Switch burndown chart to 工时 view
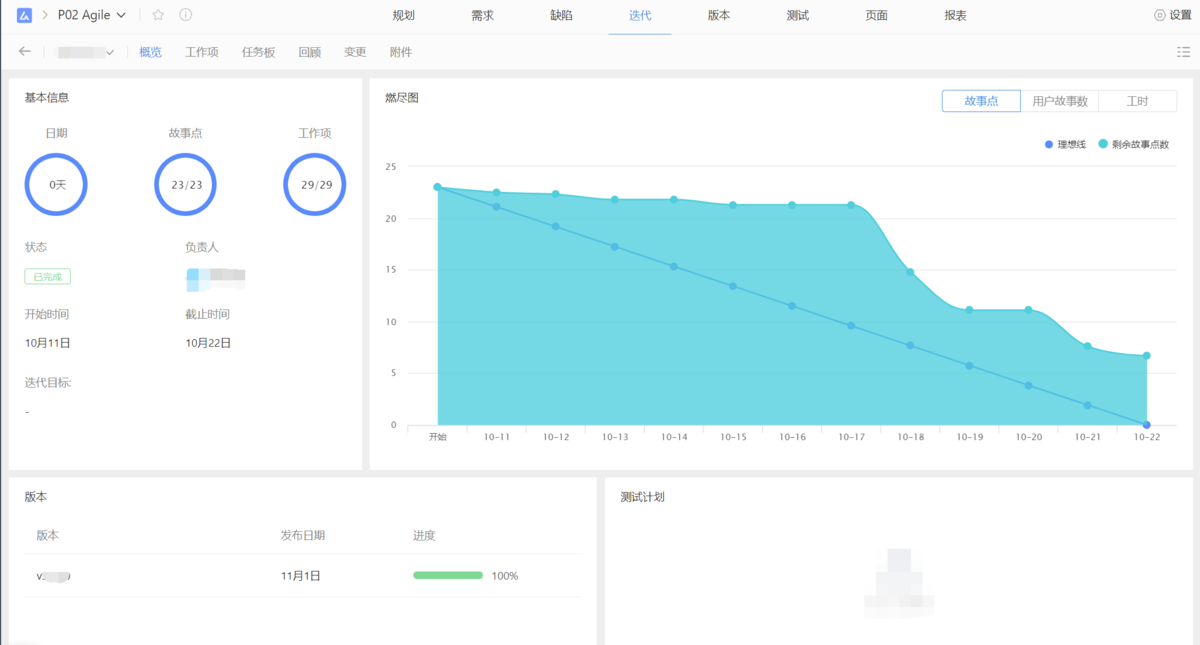 tap(1139, 100)
